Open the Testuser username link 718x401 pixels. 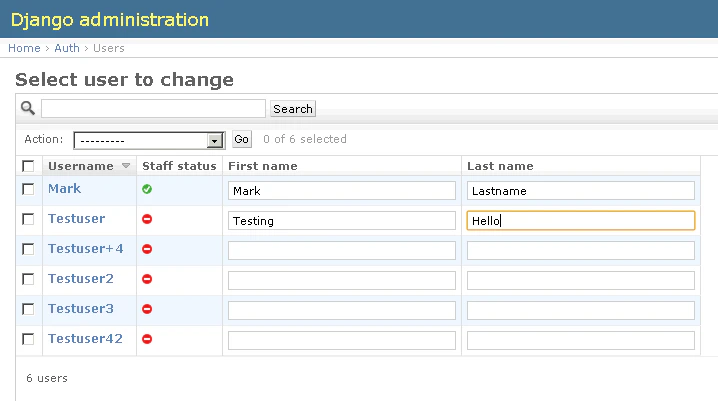pyautogui.click(x=76, y=219)
